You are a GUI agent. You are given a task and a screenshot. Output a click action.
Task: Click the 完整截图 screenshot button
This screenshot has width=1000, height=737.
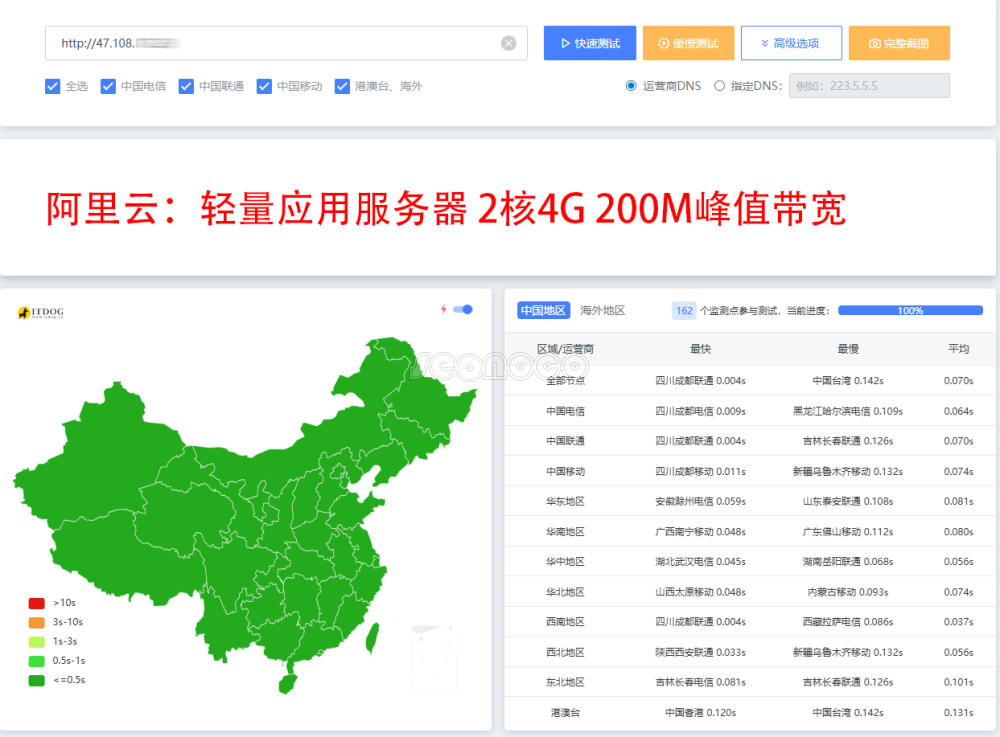(898, 43)
